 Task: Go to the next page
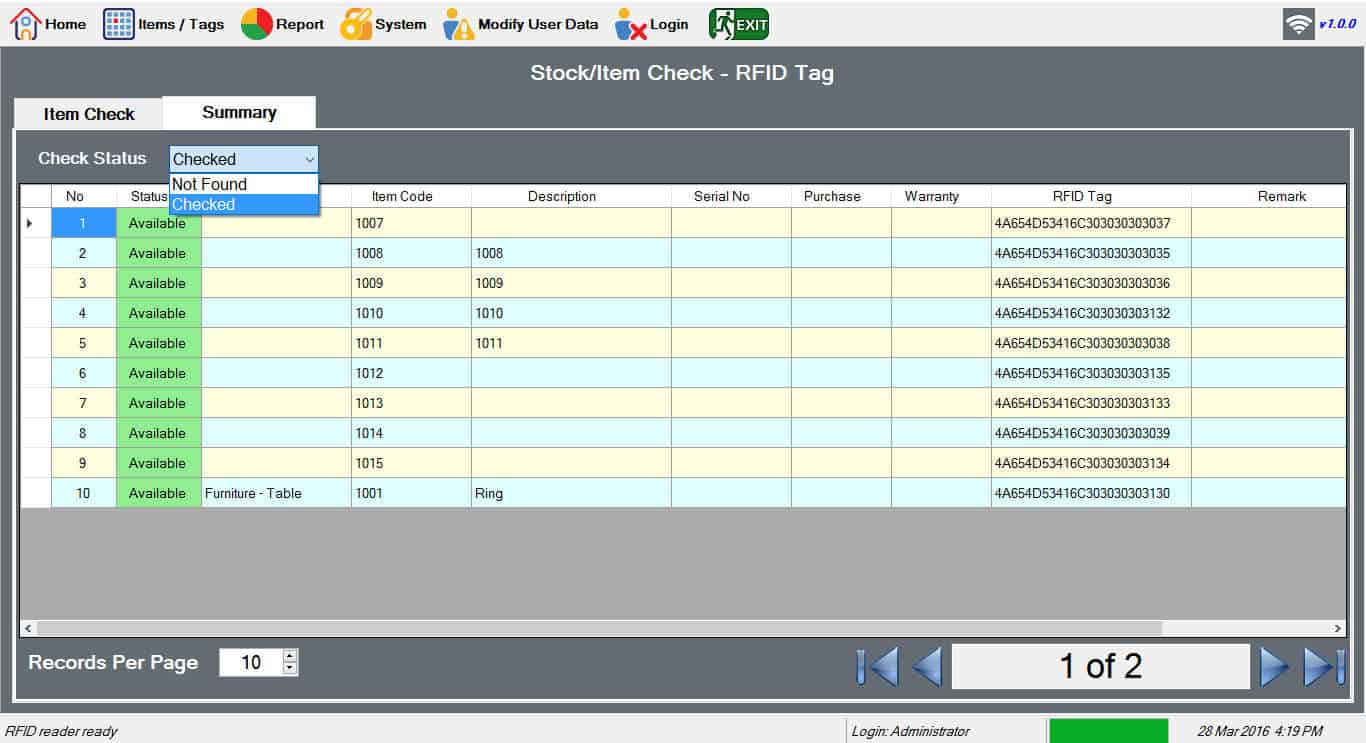click(1274, 667)
